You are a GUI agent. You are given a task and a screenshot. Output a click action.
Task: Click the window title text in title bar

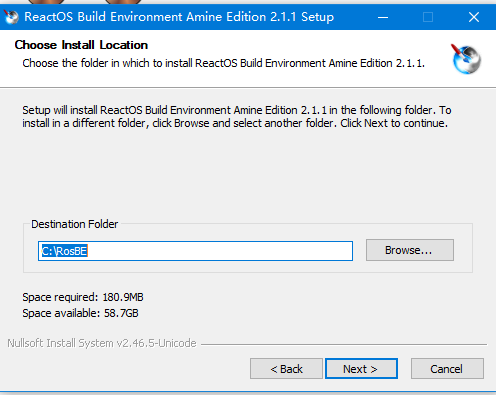pos(179,17)
